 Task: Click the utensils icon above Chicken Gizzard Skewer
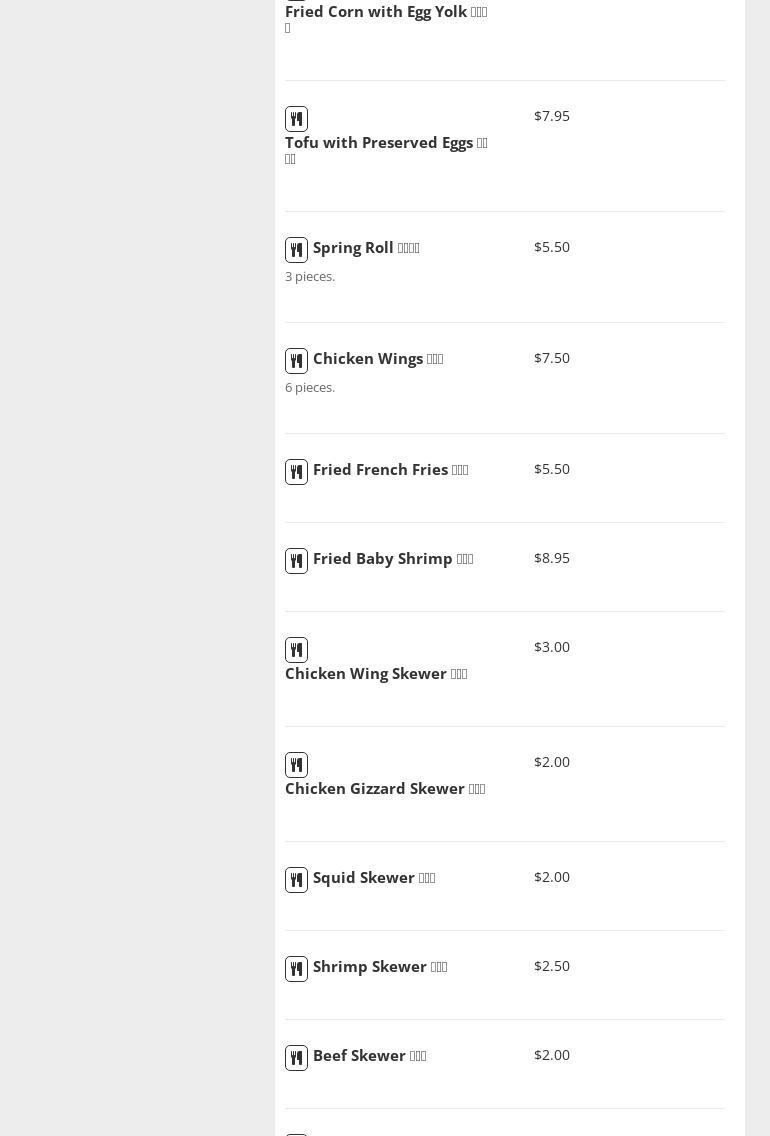(296, 765)
